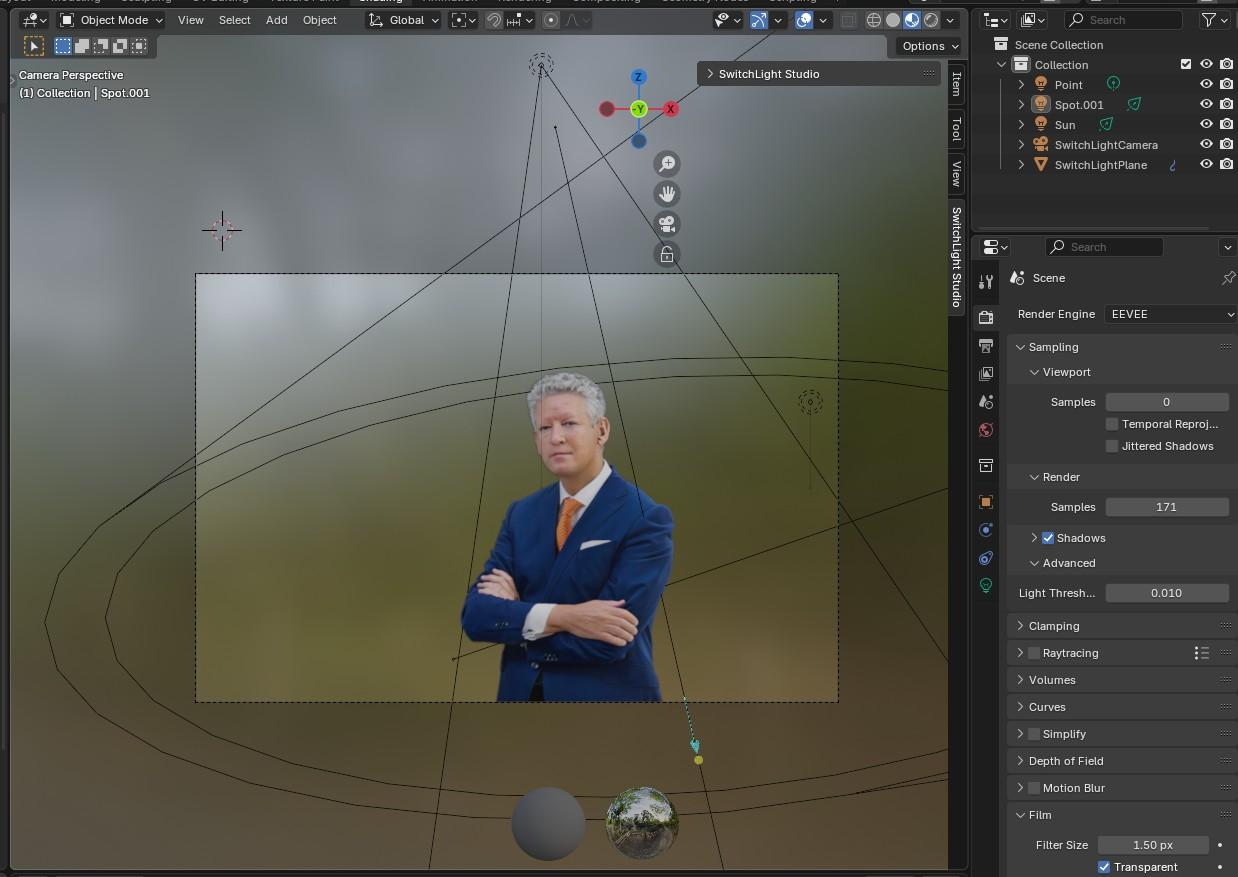Open the Render properties tab icon
The width and height of the screenshot is (1238, 877).
click(x=986, y=318)
